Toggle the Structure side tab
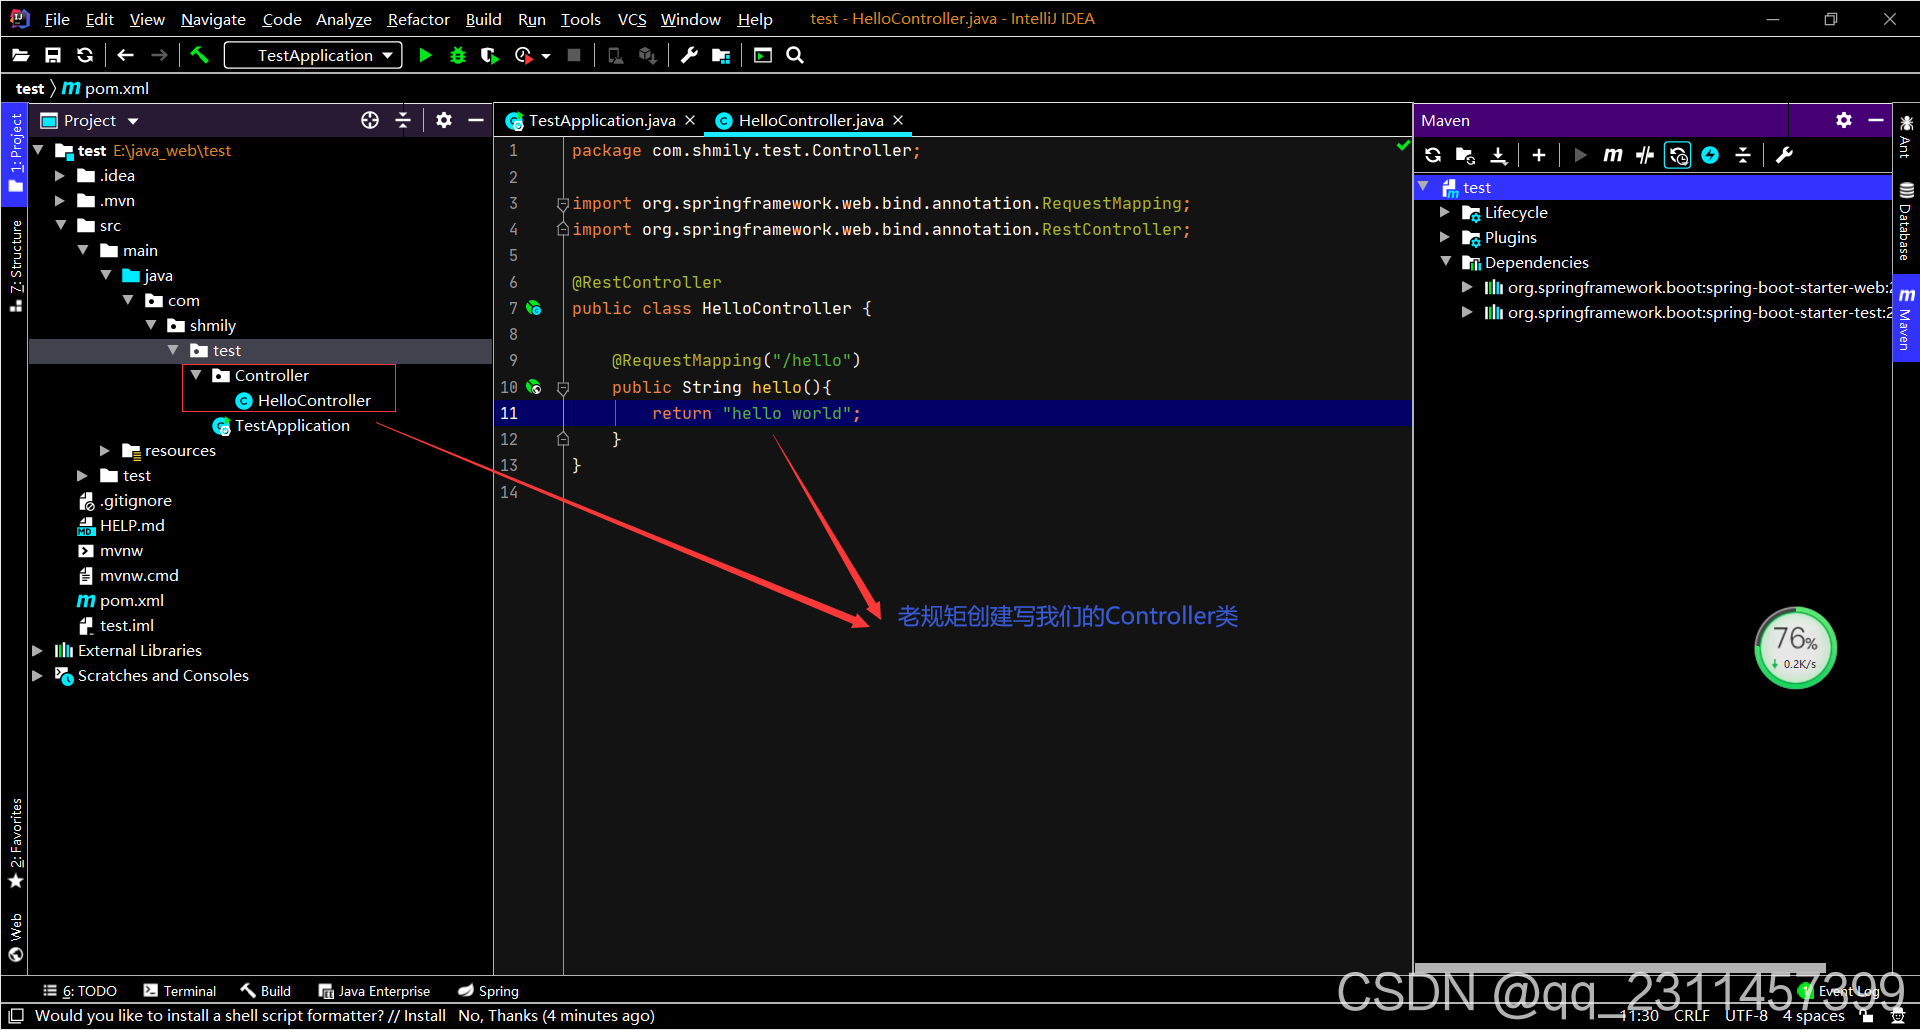 tap(15, 265)
